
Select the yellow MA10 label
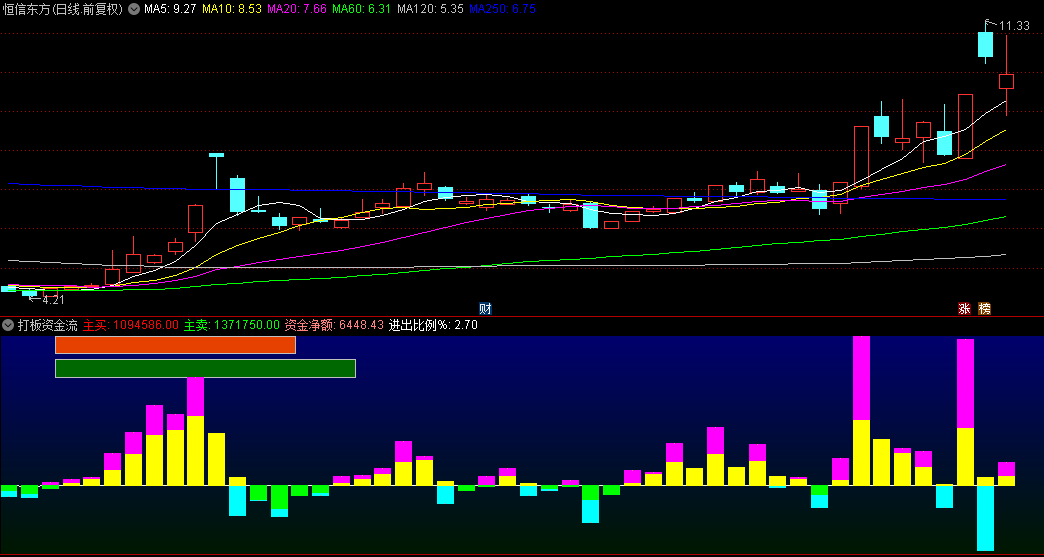(232, 9)
